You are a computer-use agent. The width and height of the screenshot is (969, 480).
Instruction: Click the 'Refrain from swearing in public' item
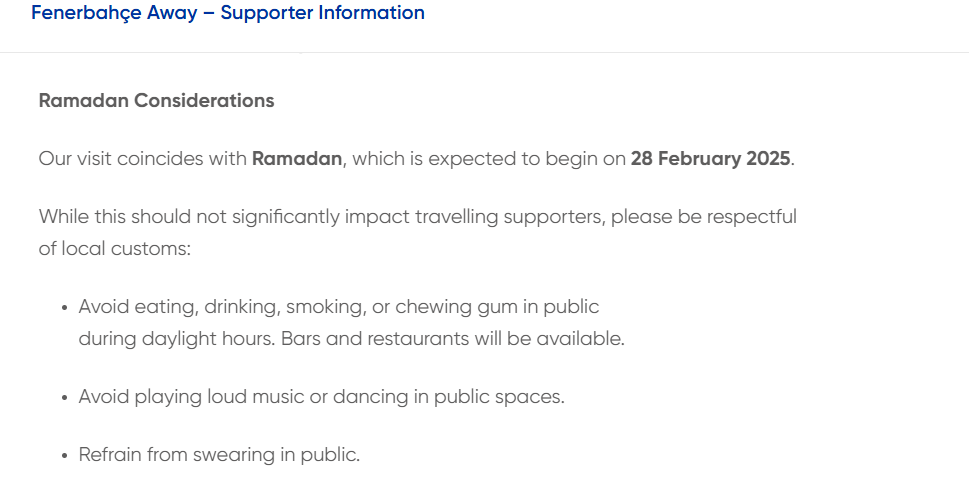coord(219,455)
